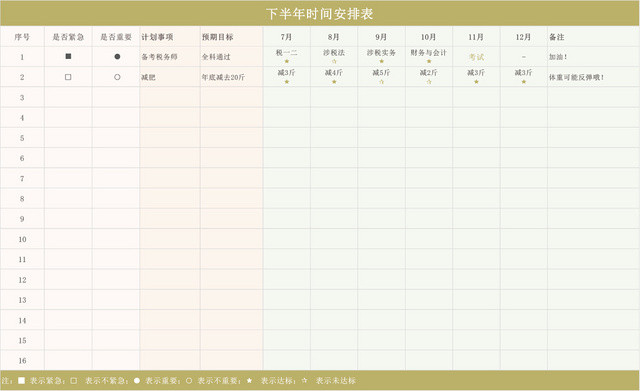640x391 pixels.
Task: Click the 表示不紧急 legend text
Action: pos(105,380)
